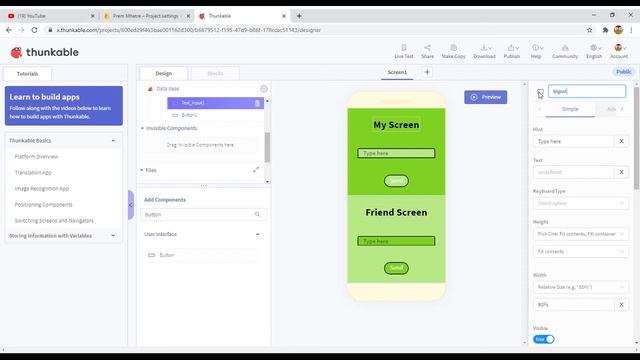Open the Fit contents dropdown
This screenshot has height=360, width=640.
click(581, 251)
